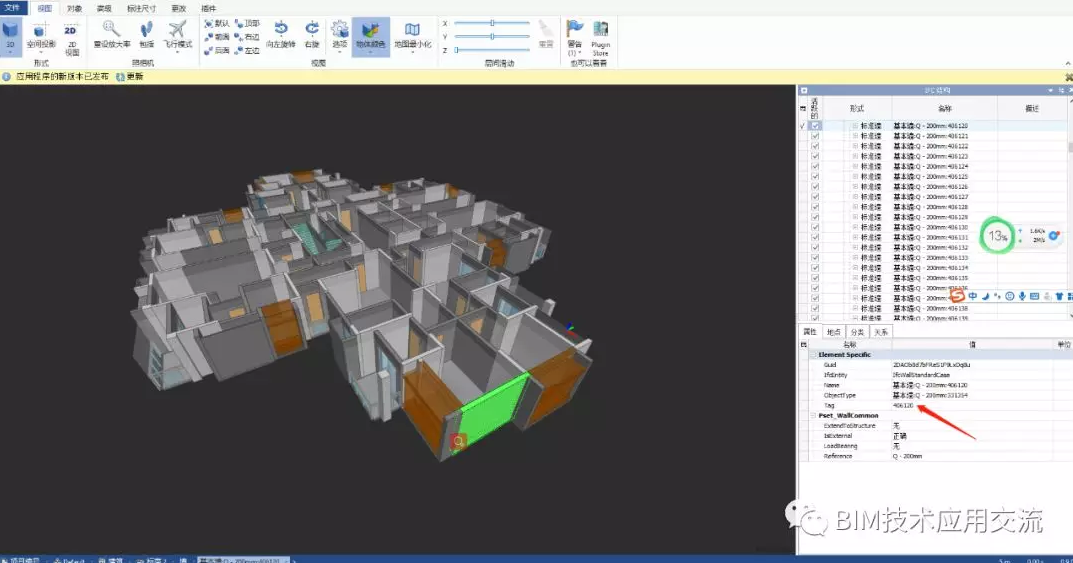1073x563 pixels.
Task: Click the info icon in yellow notification bar
Action: point(6,77)
